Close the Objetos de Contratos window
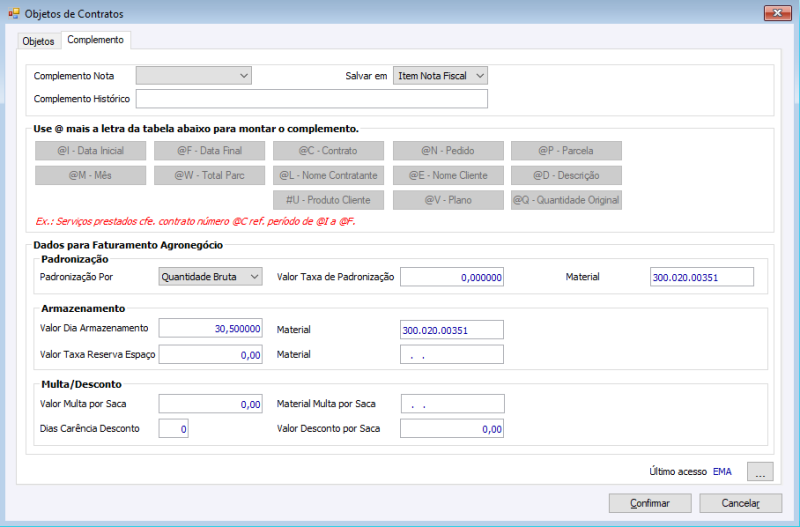The height and width of the screenshot is (527, 800). (778, 13)
